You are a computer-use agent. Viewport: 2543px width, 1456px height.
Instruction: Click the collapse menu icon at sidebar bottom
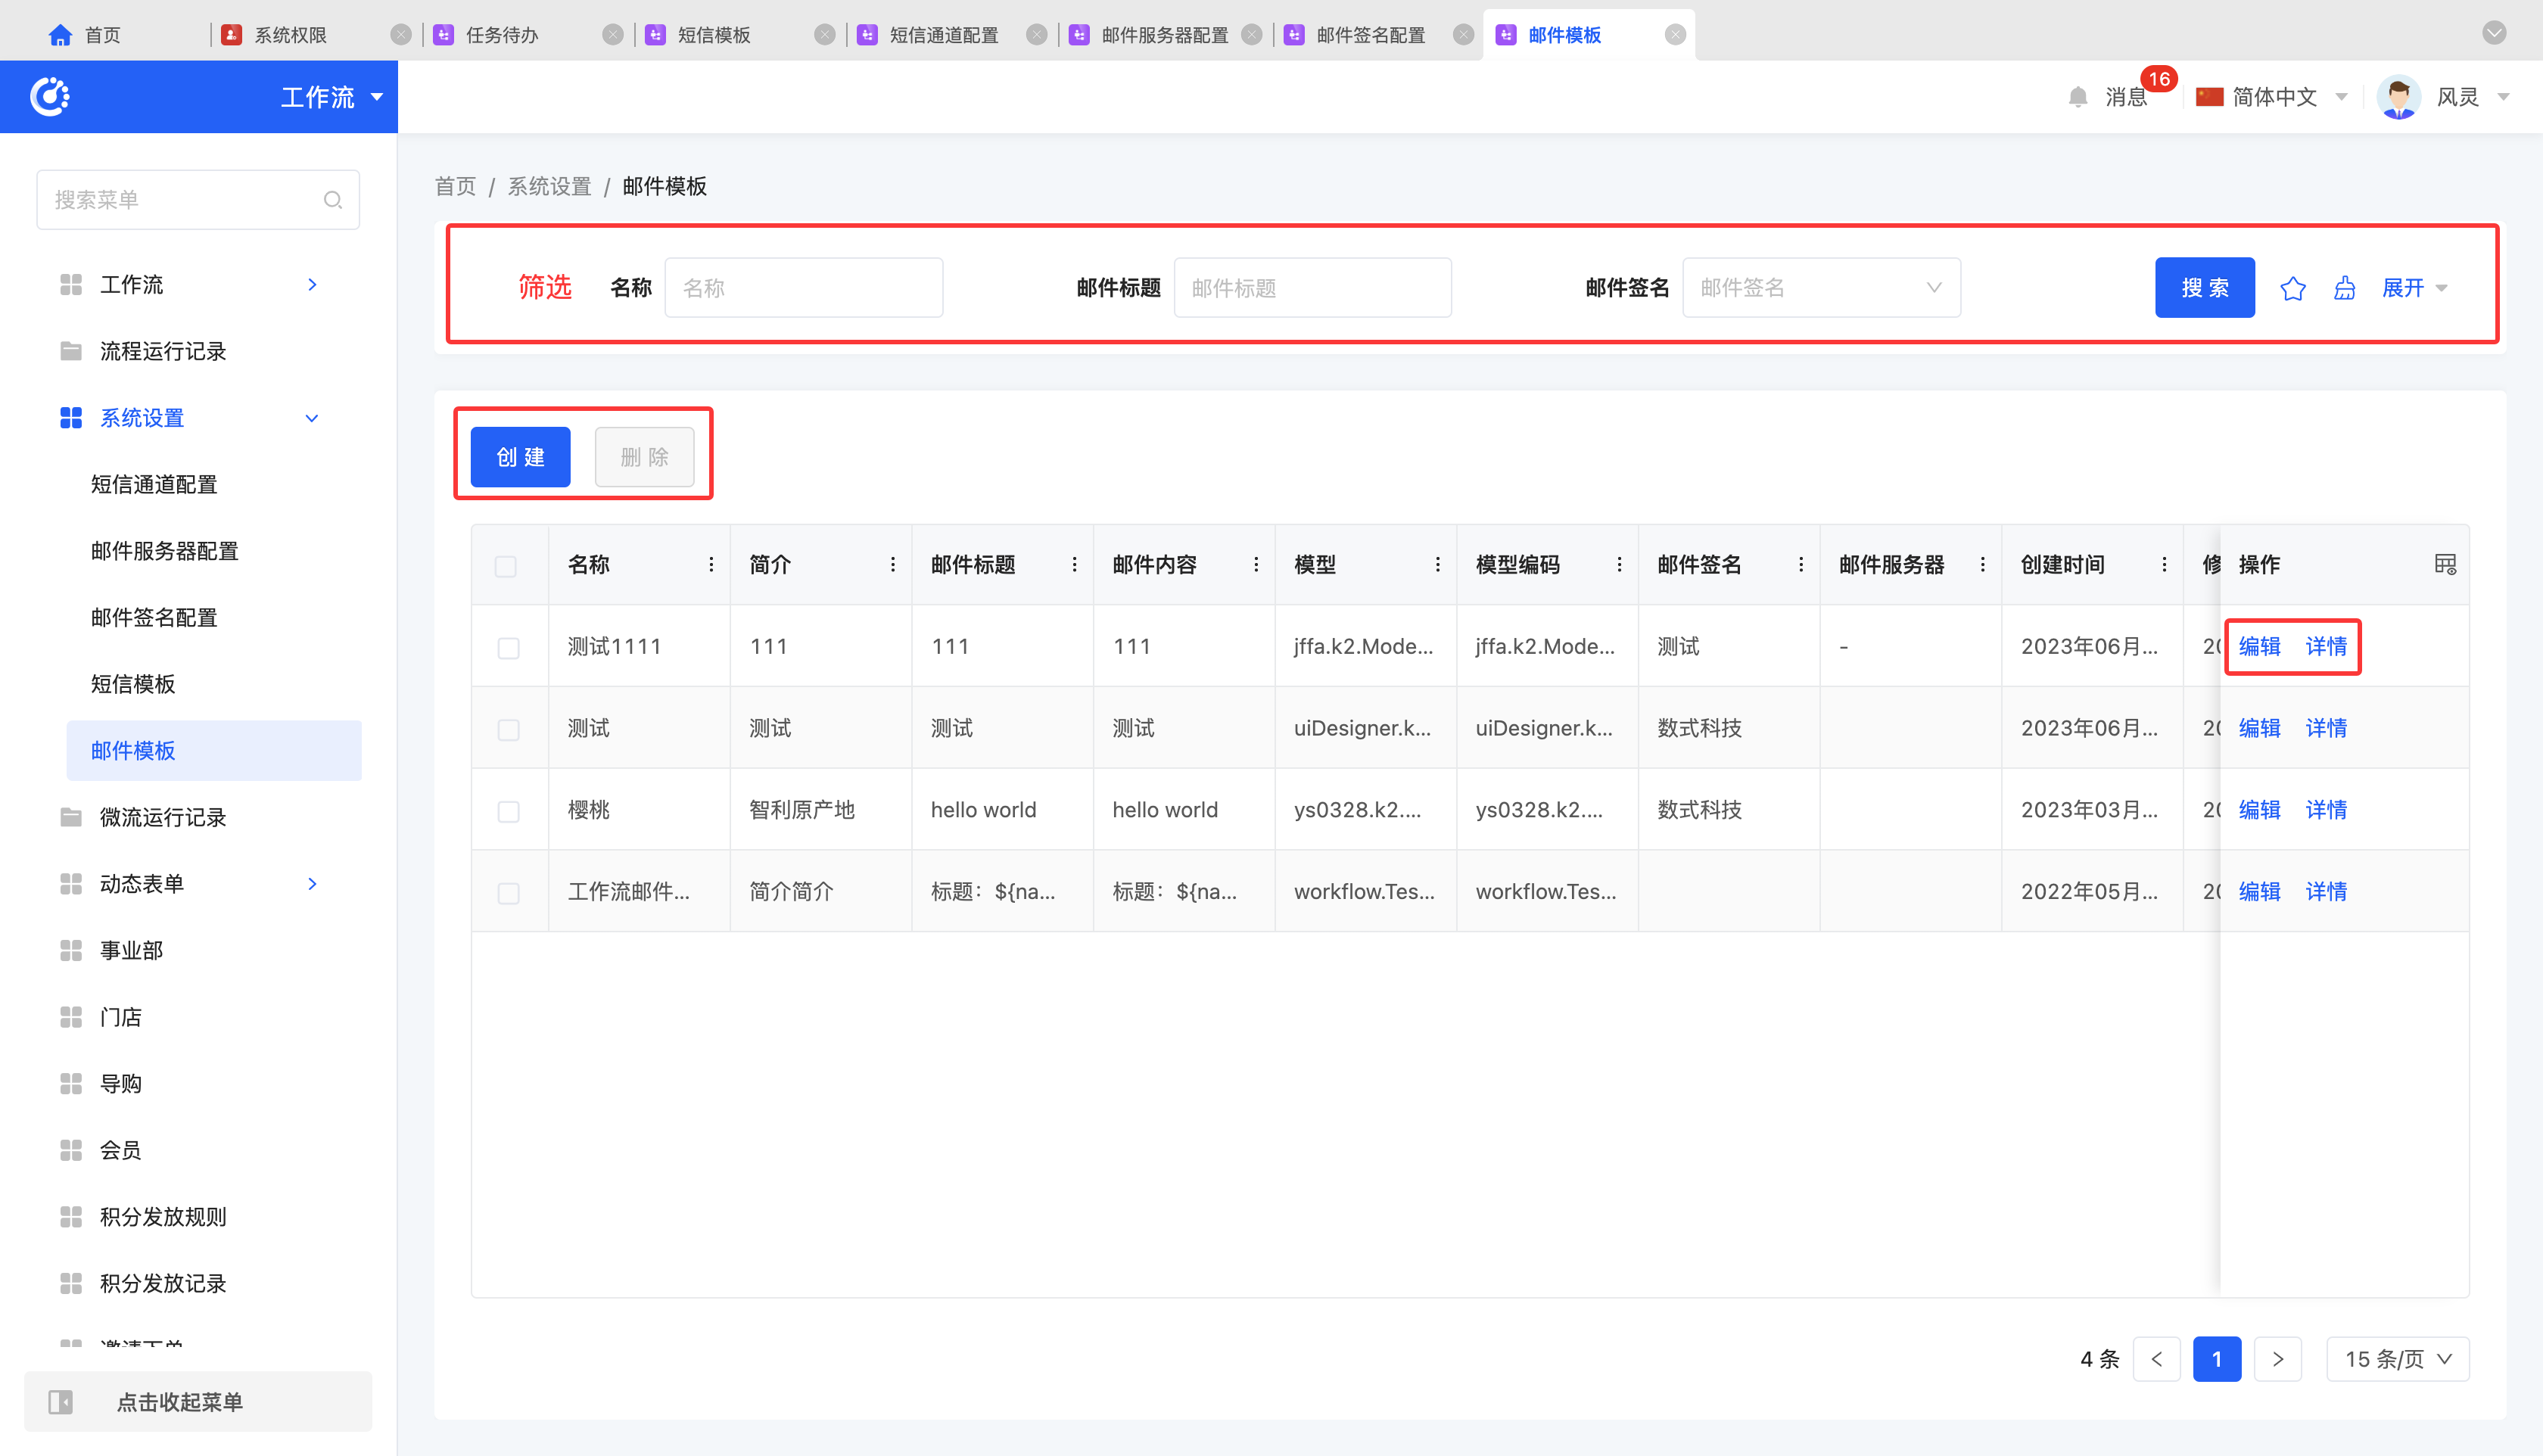pos(61,1402)
